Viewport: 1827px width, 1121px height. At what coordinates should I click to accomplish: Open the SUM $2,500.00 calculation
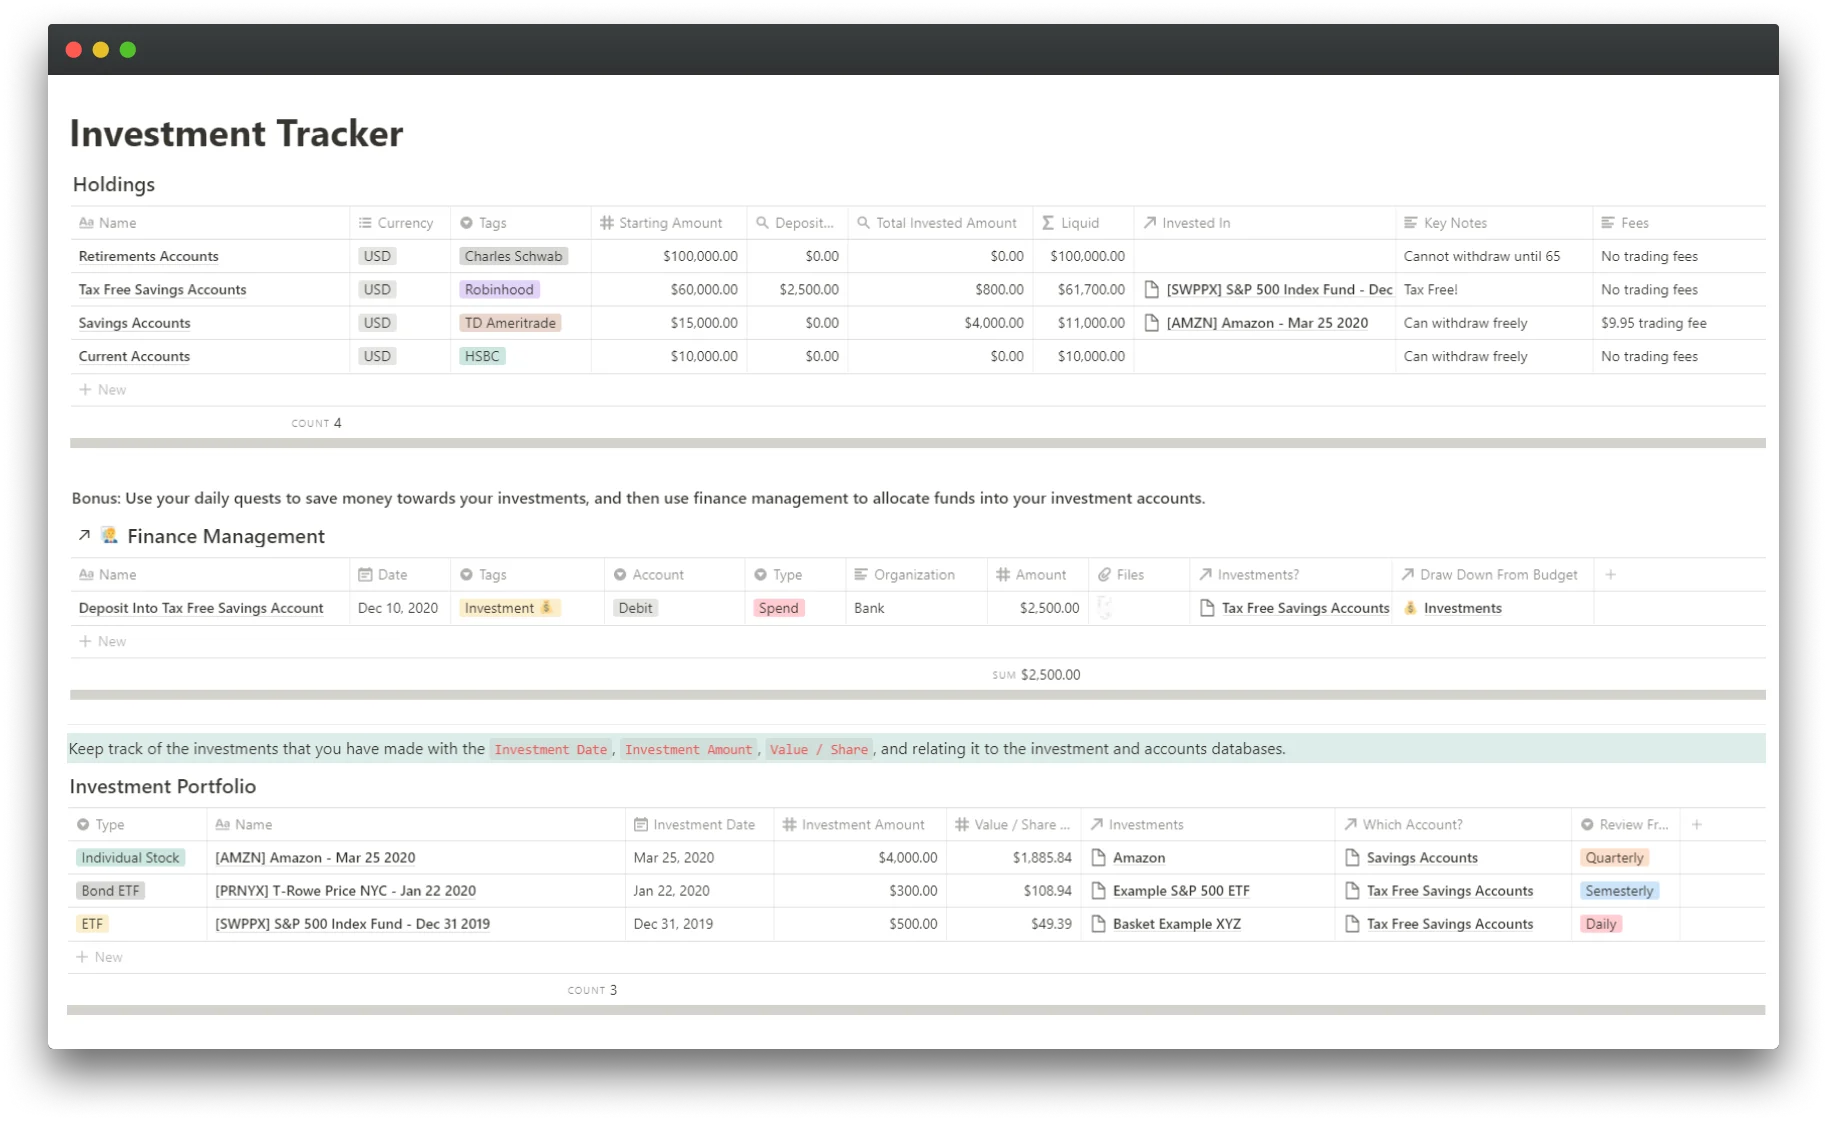(1036, 675)
